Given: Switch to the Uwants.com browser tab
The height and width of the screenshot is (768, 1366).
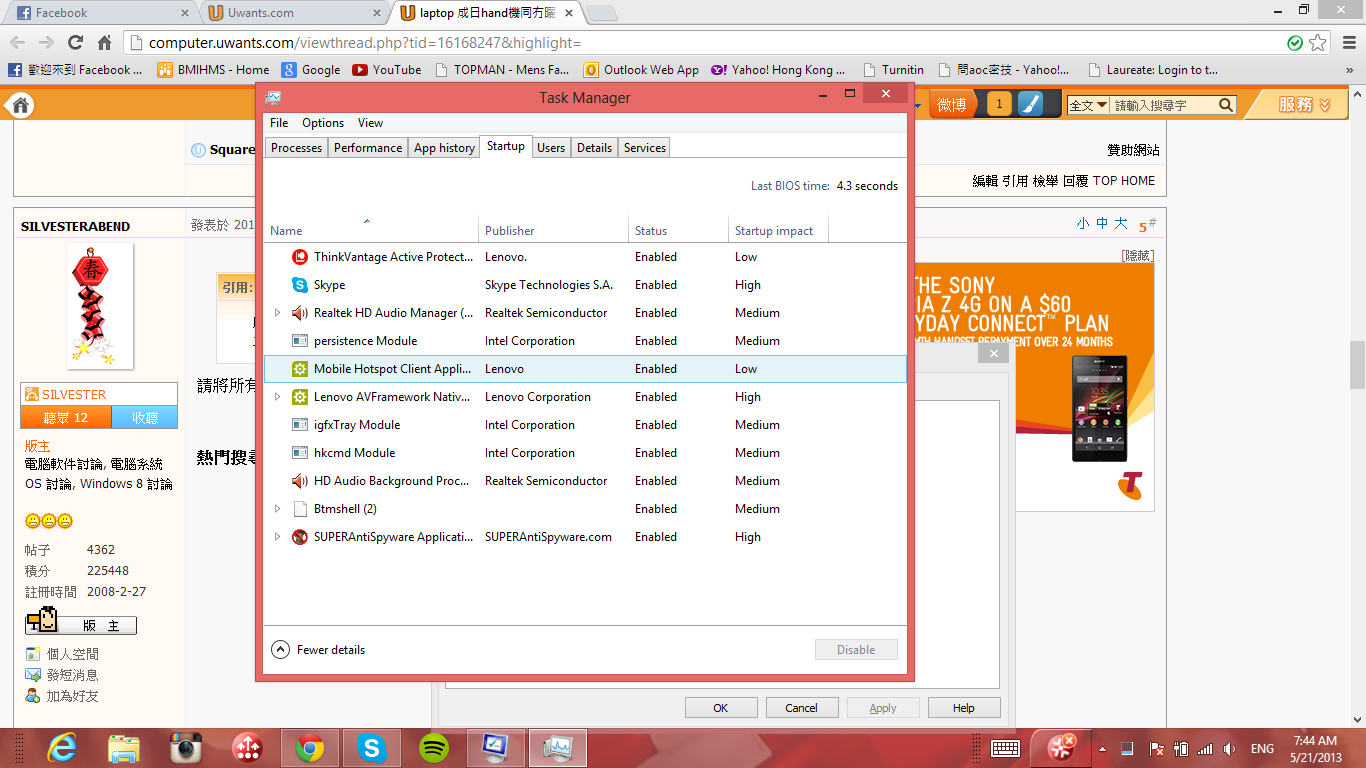Looking at the screenshot, I should click(x=295, y=13).
